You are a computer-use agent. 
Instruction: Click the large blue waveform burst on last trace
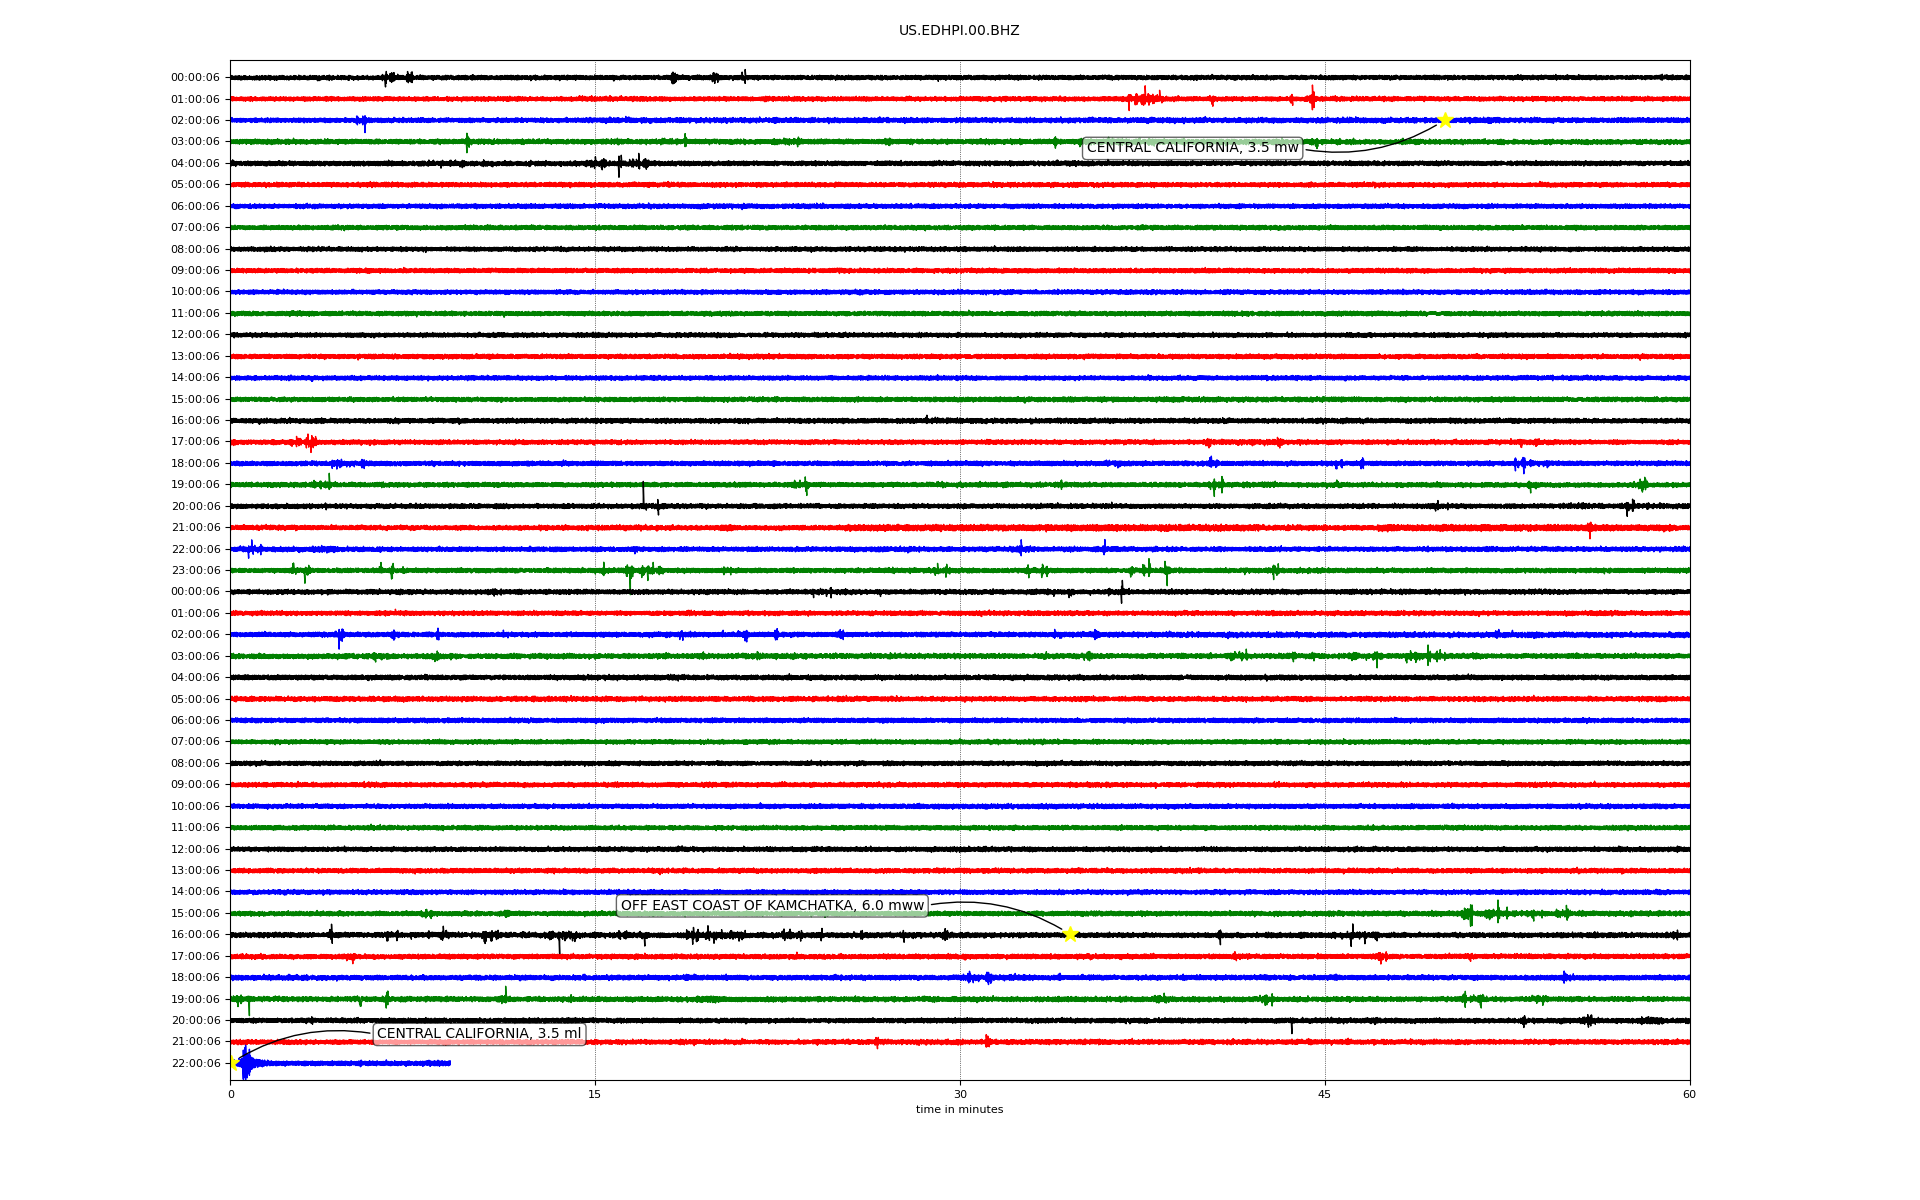point(246,1063)
